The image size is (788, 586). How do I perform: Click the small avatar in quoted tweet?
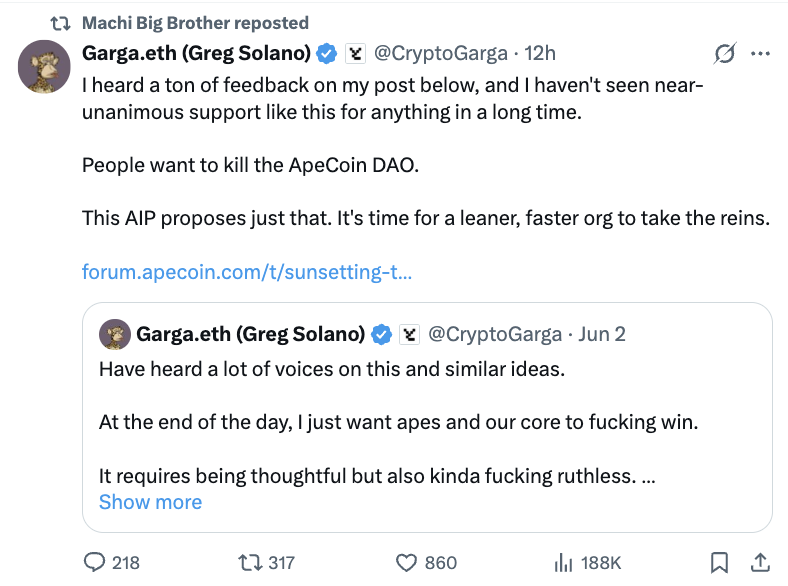tap(115, 334)
